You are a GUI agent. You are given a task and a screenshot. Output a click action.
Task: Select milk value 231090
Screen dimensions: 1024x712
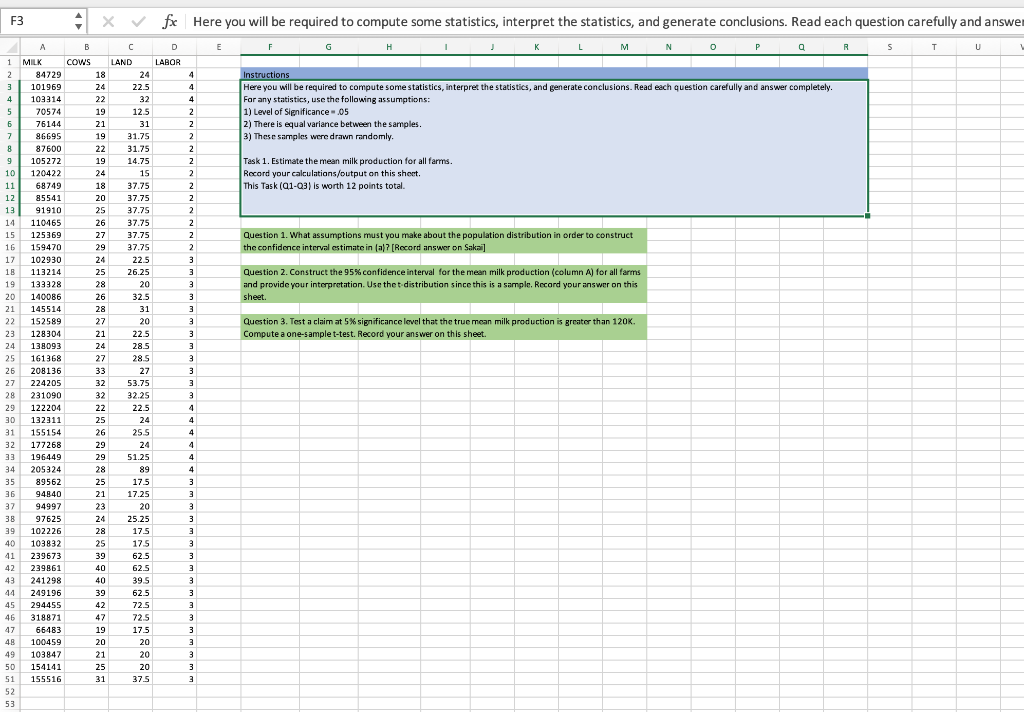pyautogui.click(x=42, y=395)
